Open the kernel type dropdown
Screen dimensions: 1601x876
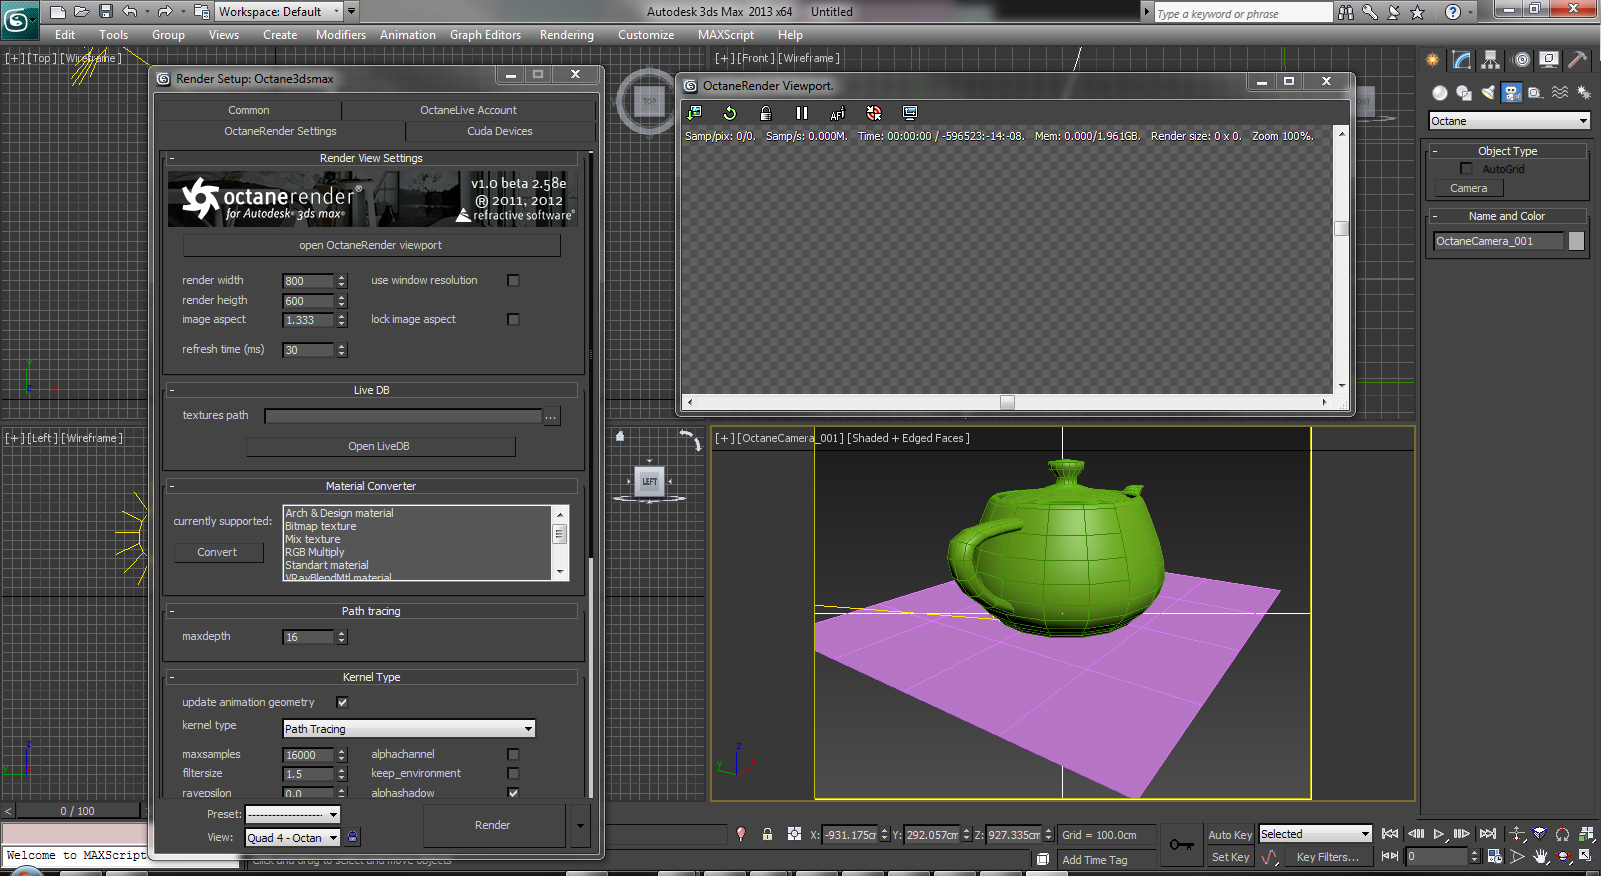(x=409, y=729)
